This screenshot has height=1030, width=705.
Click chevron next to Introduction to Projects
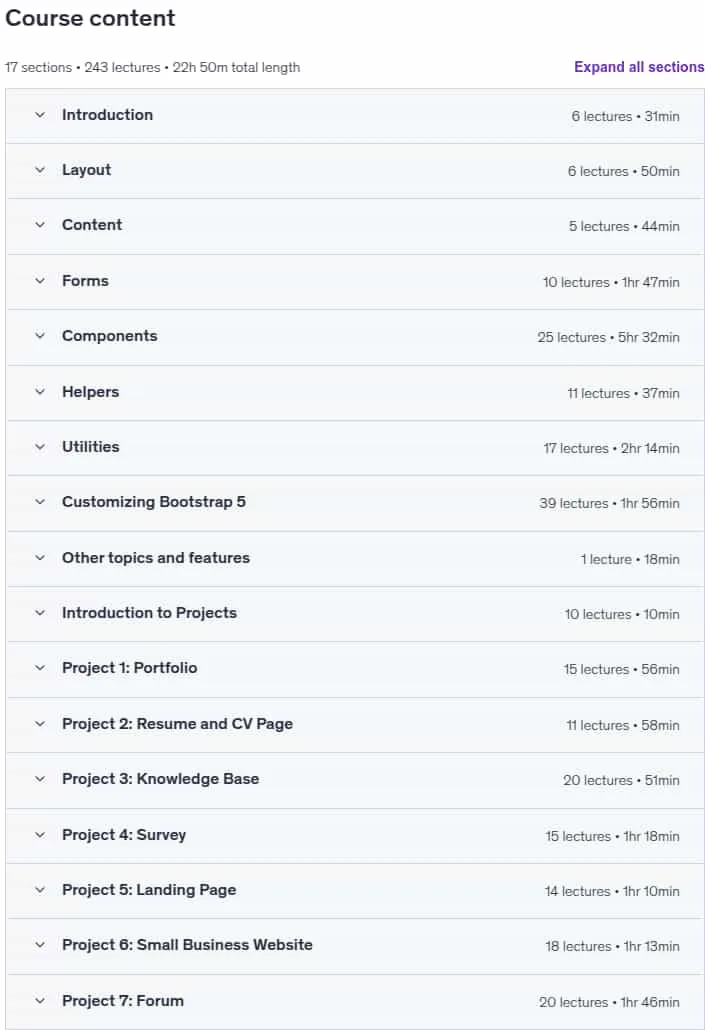coord(40,614)
